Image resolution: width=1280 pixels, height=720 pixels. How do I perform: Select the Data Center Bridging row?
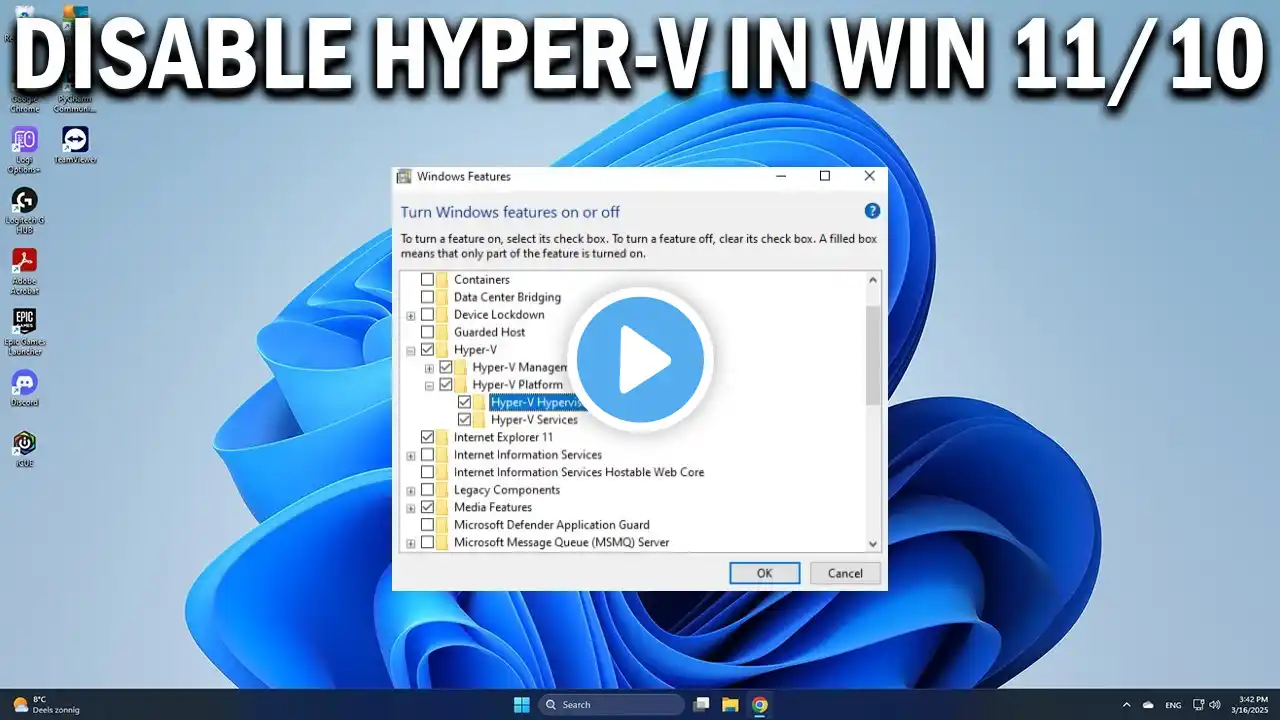(507, 297)
